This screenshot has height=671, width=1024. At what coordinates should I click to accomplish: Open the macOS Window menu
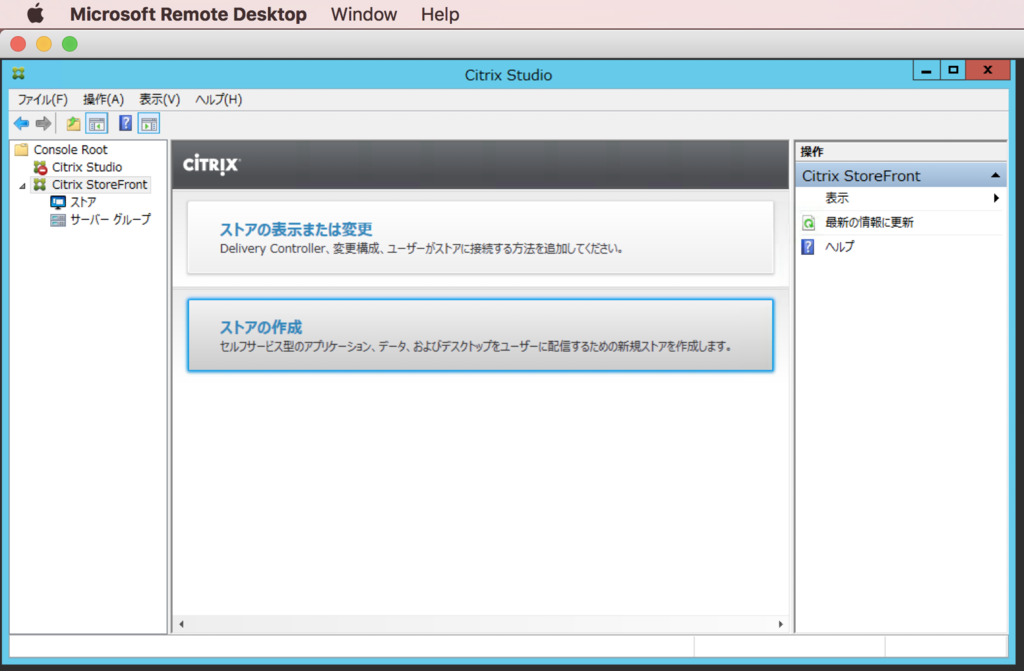pyautogui.click(x=364, y=14)
